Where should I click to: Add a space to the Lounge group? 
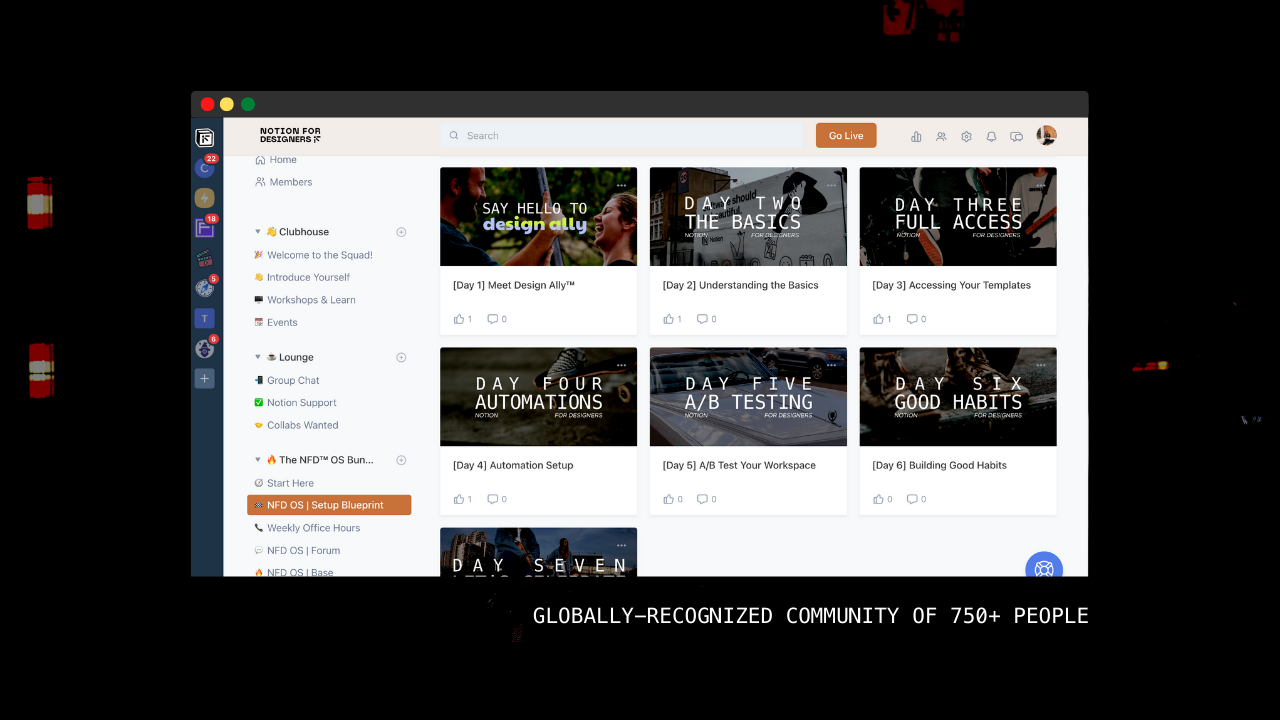click(x=401, y=357)
